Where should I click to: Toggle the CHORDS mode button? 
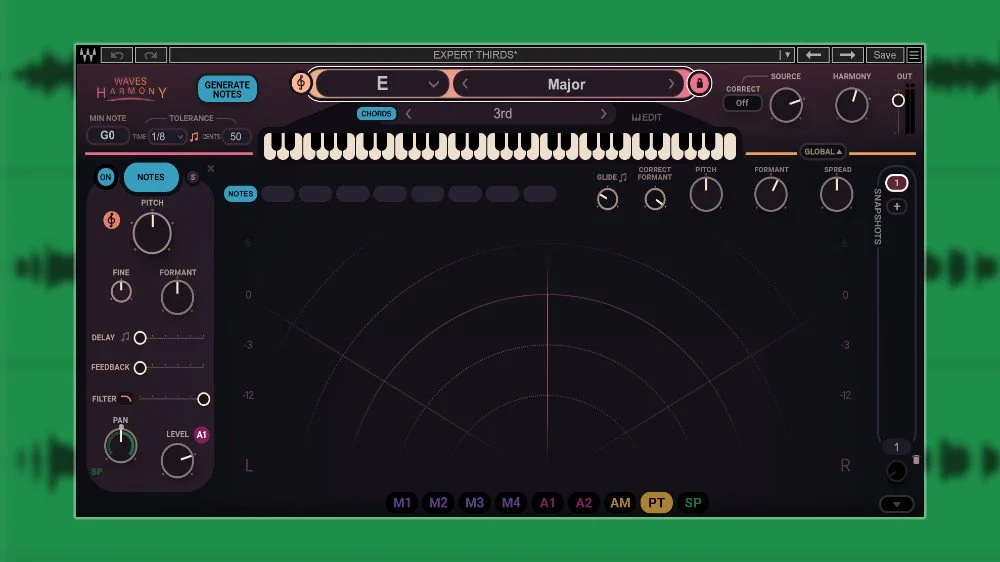coord(376,114)
